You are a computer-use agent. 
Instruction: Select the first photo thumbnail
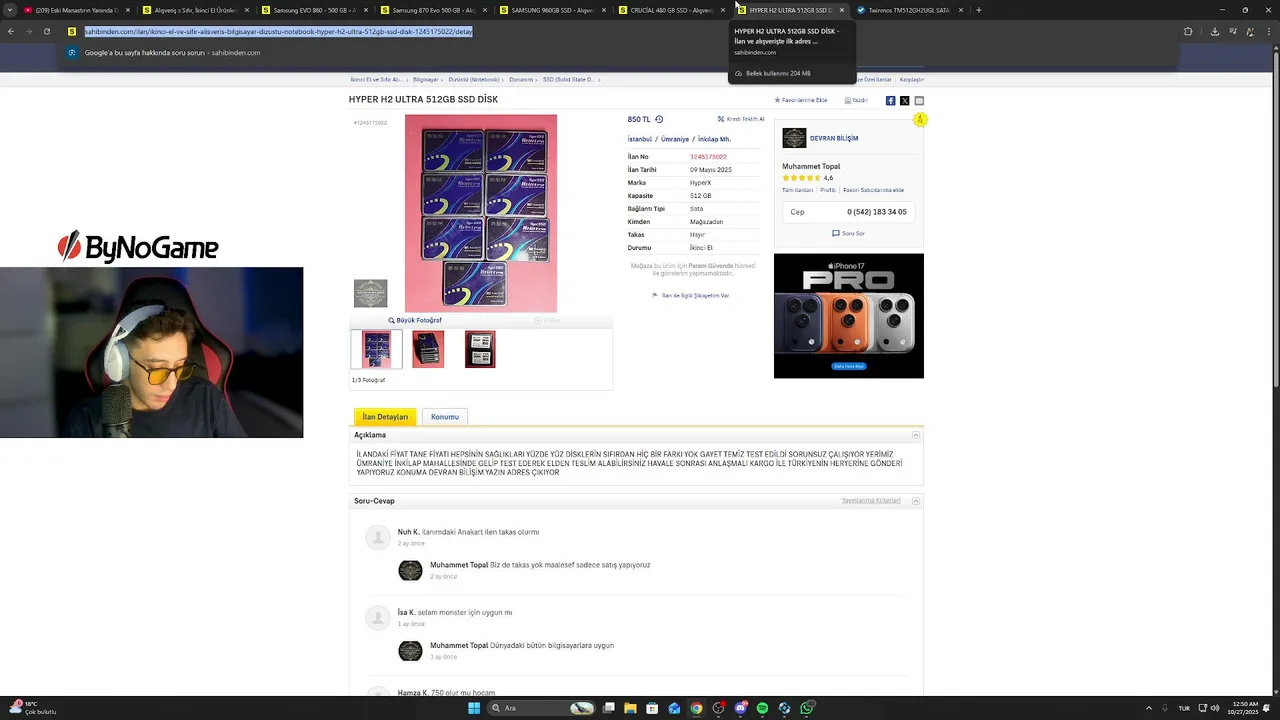click(x=376, y=349)
